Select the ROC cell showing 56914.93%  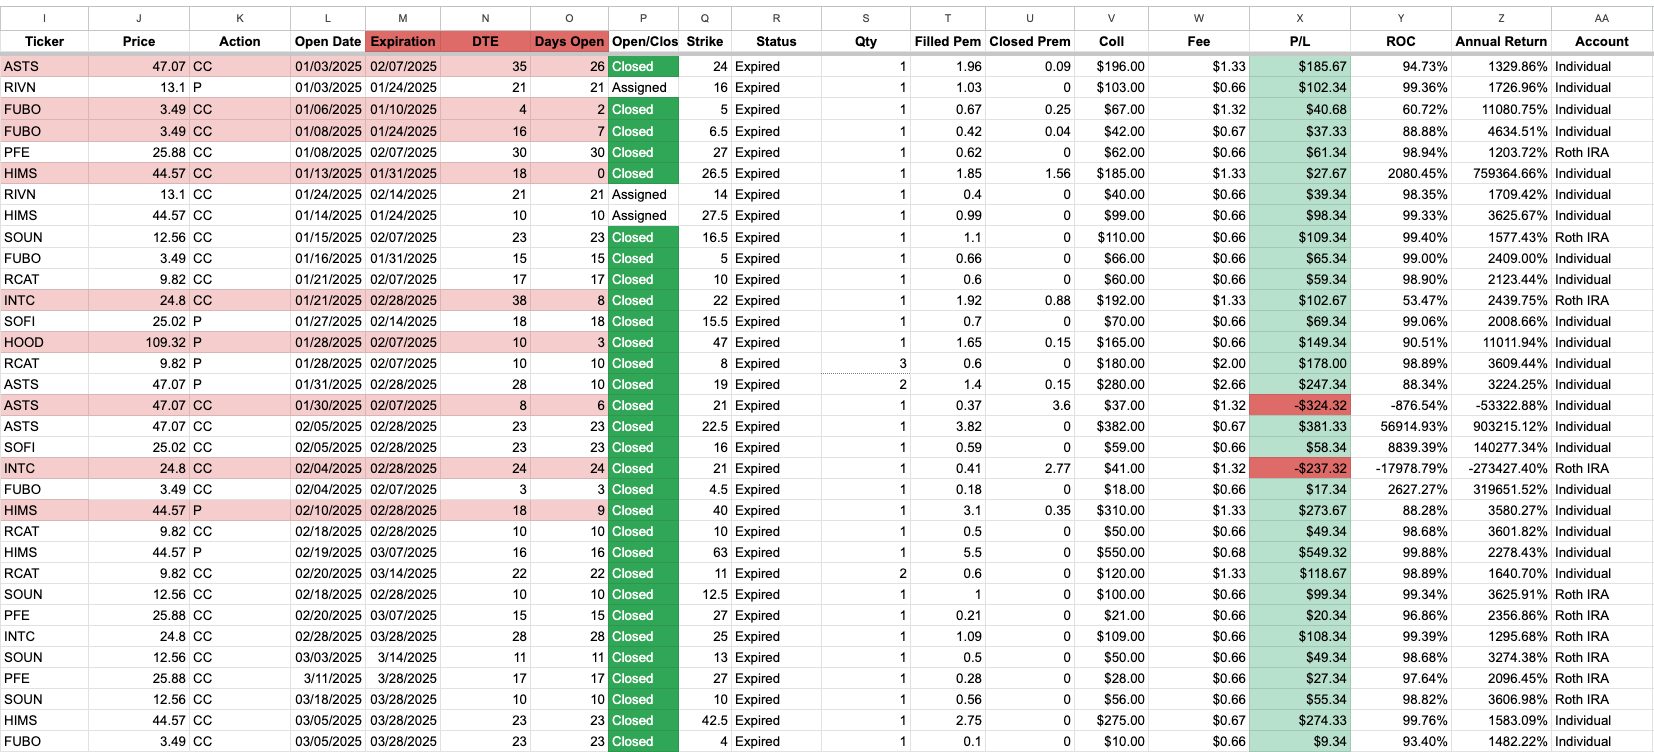[x=1400, y=426]
